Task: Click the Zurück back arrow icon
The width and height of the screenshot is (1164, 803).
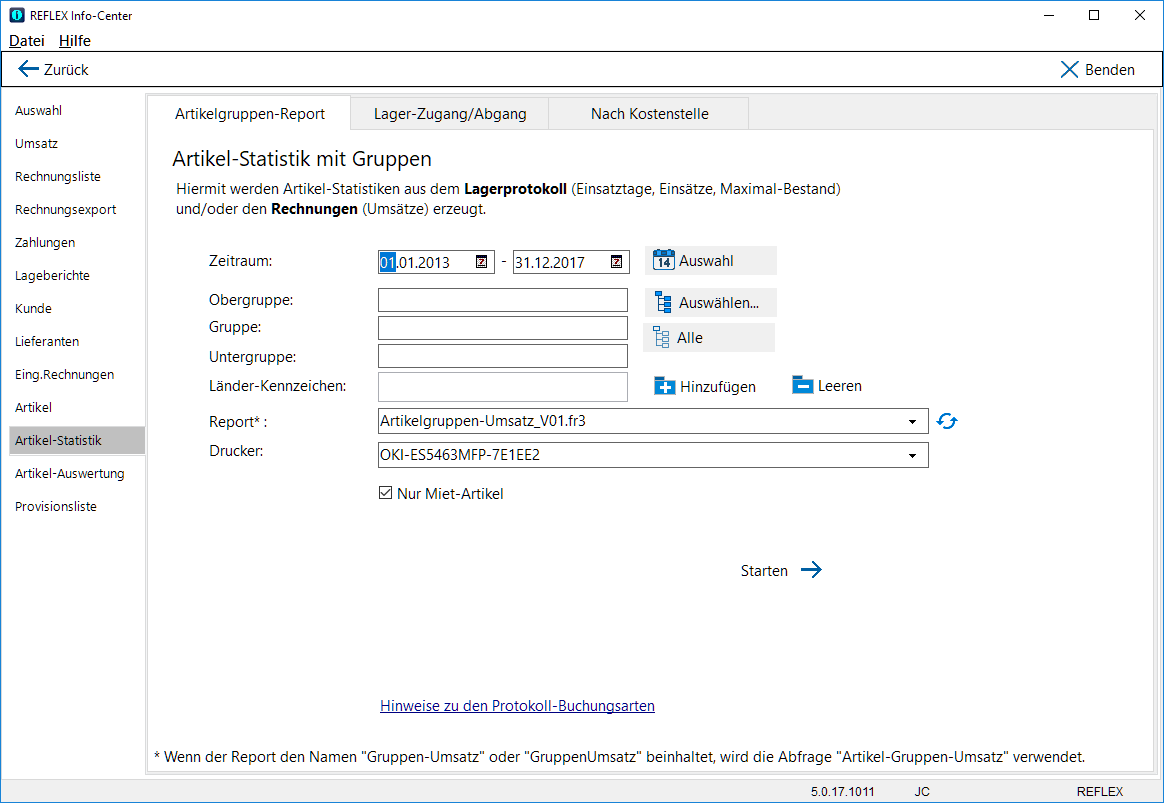Action: point(28,69)
